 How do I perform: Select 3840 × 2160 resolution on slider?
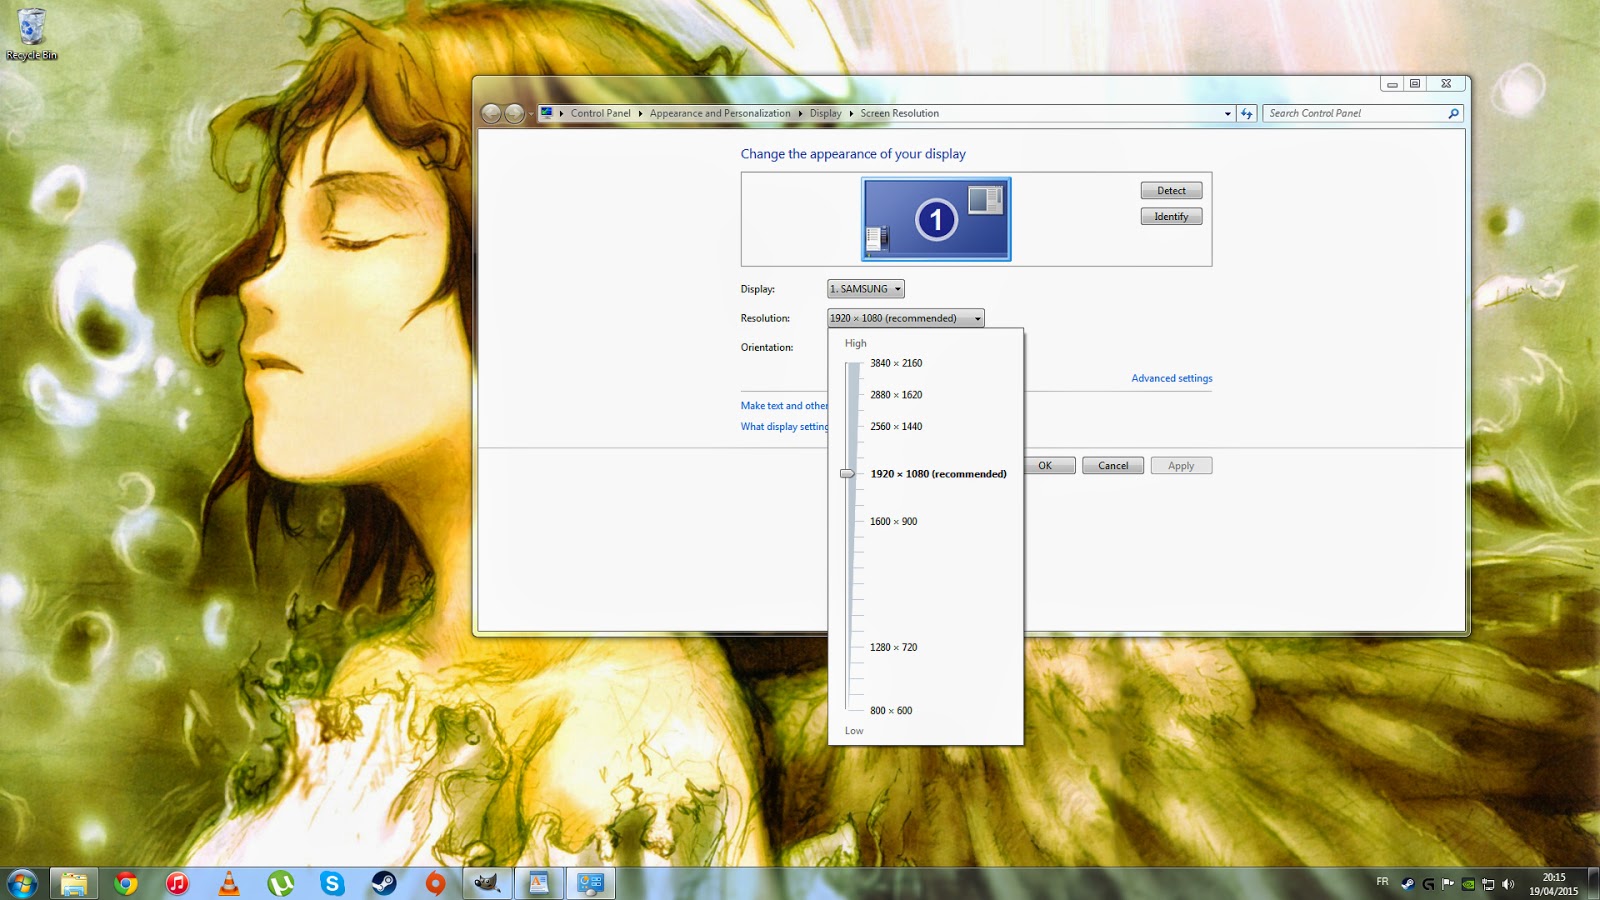[896, 364]
